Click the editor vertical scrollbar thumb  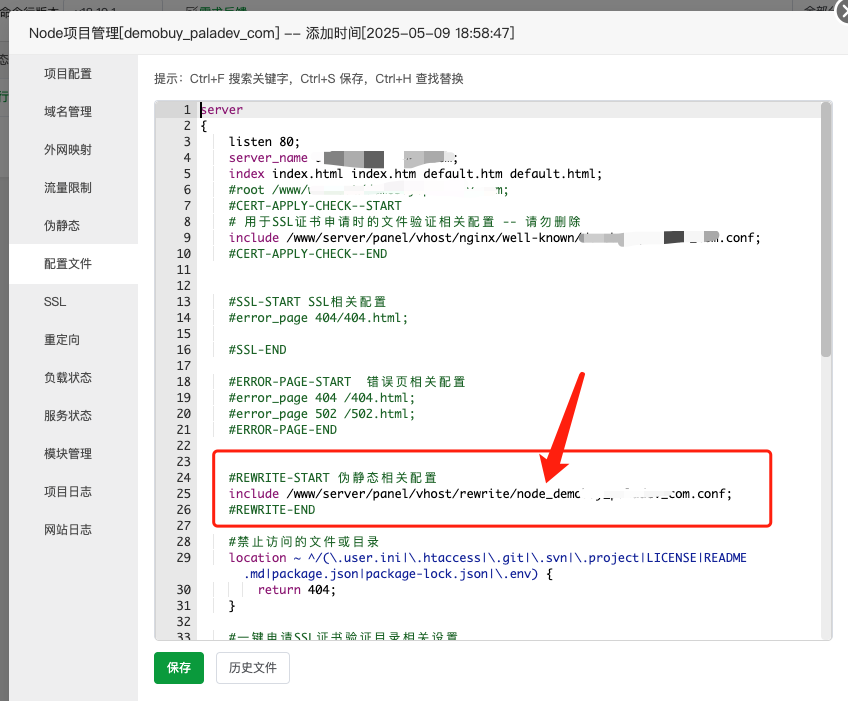(825, 229)
